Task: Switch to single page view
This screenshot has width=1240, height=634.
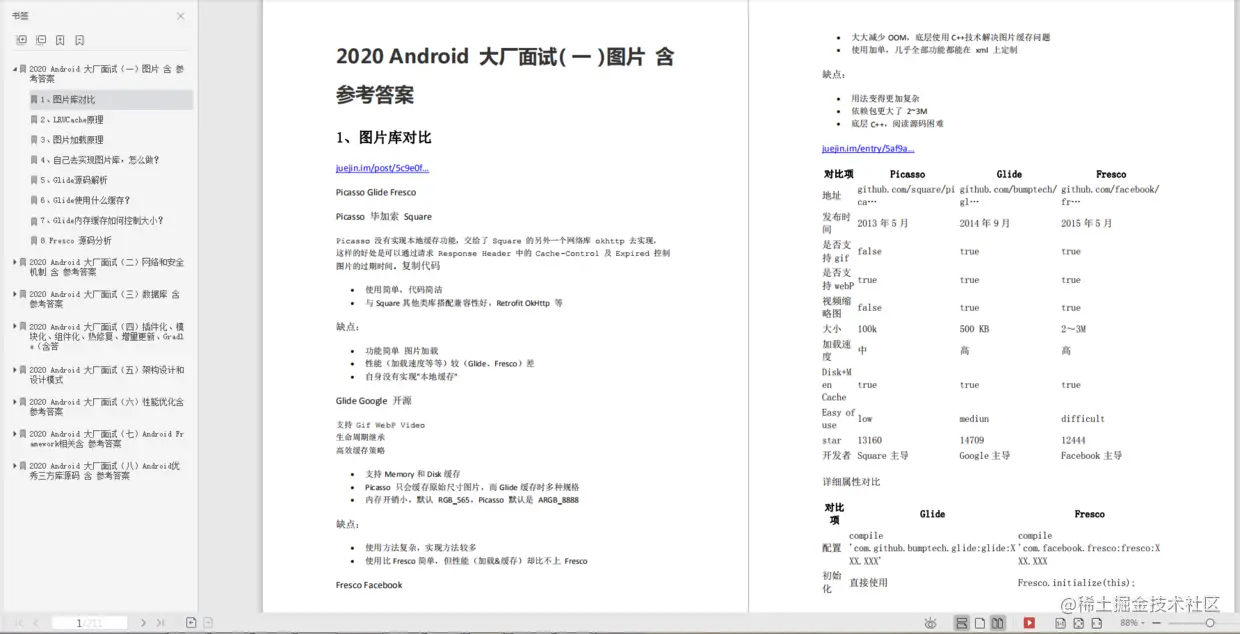Action: [x=980, y=623]
